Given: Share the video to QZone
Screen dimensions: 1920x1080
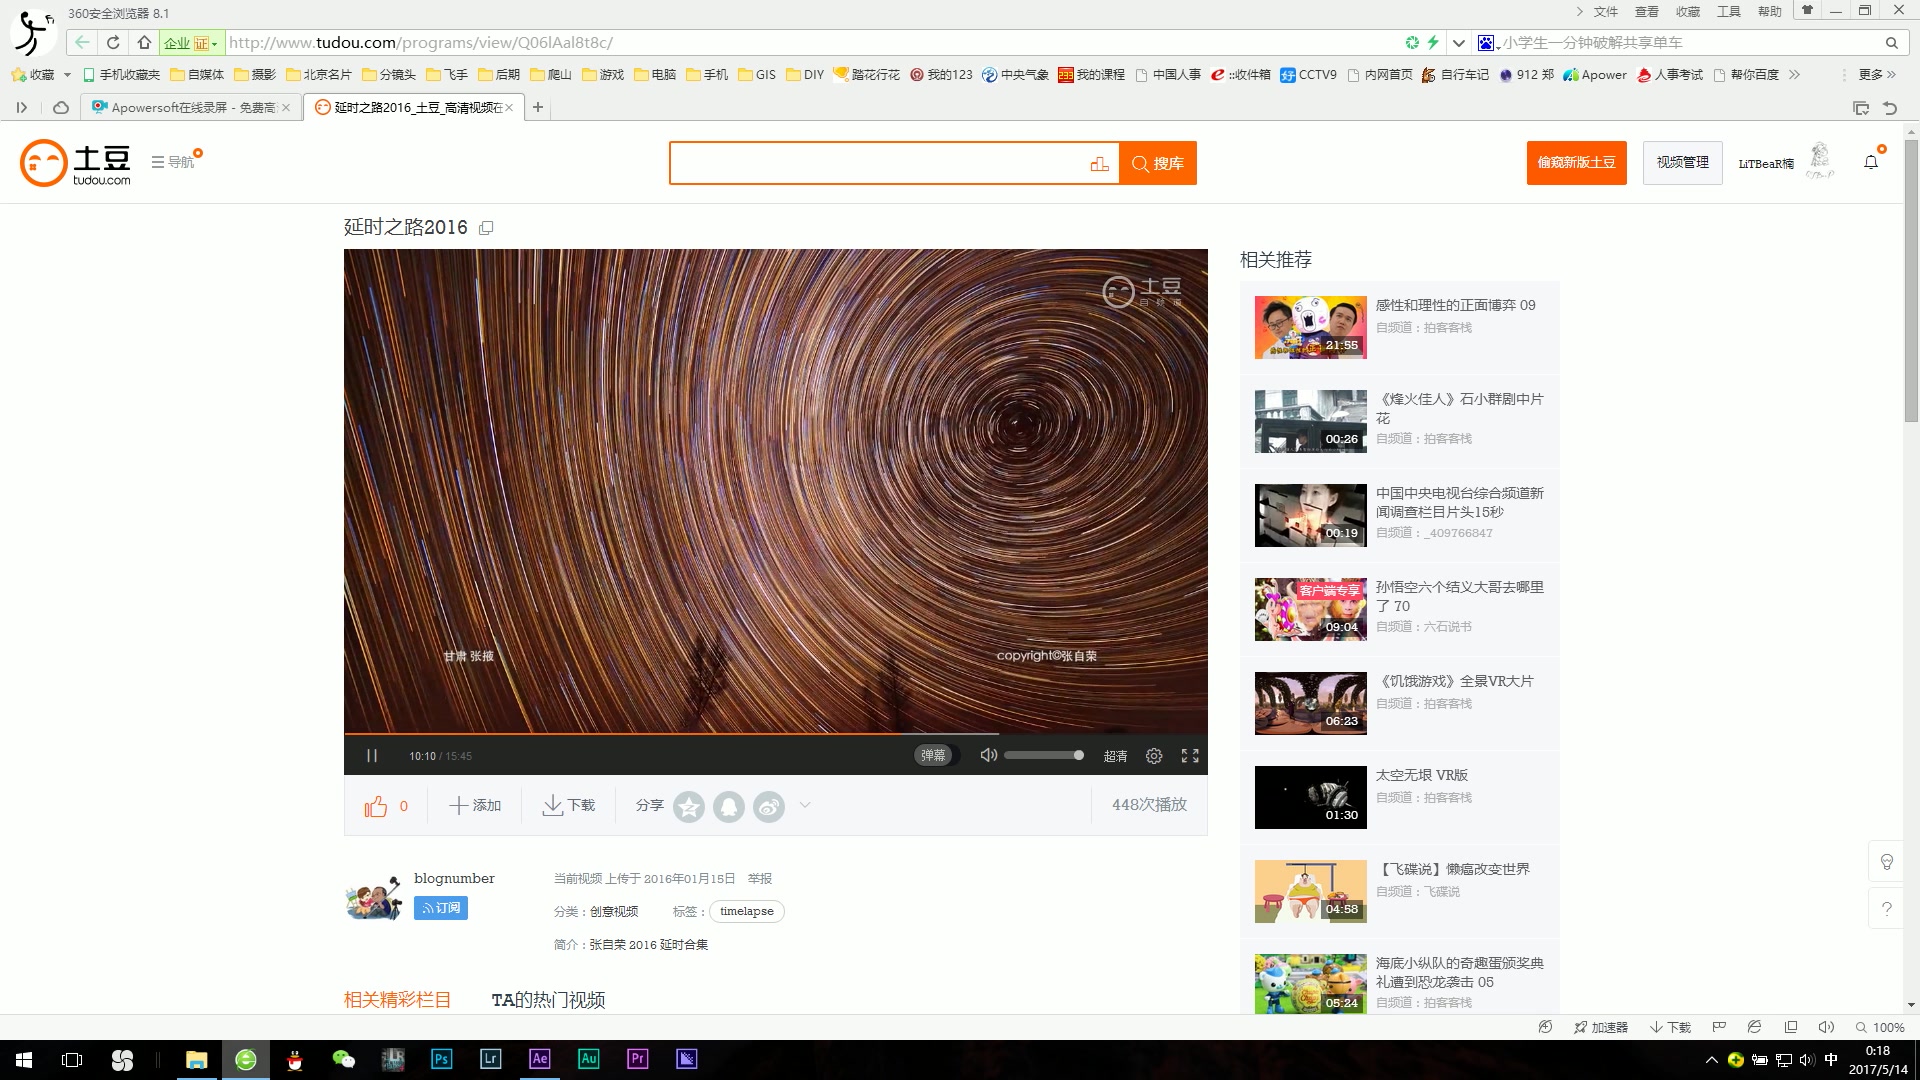Looking at the screenshot, I should click(689, 806).
